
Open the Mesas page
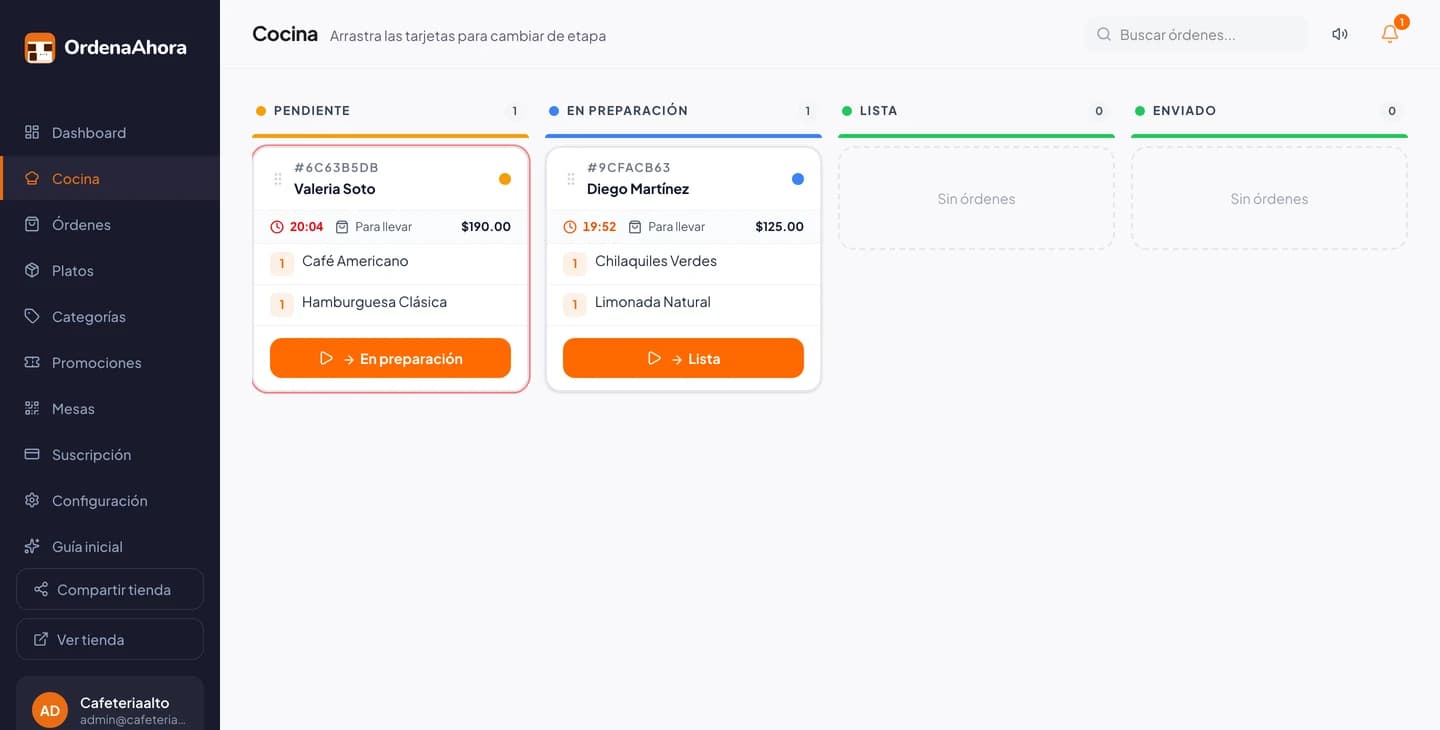110,409
